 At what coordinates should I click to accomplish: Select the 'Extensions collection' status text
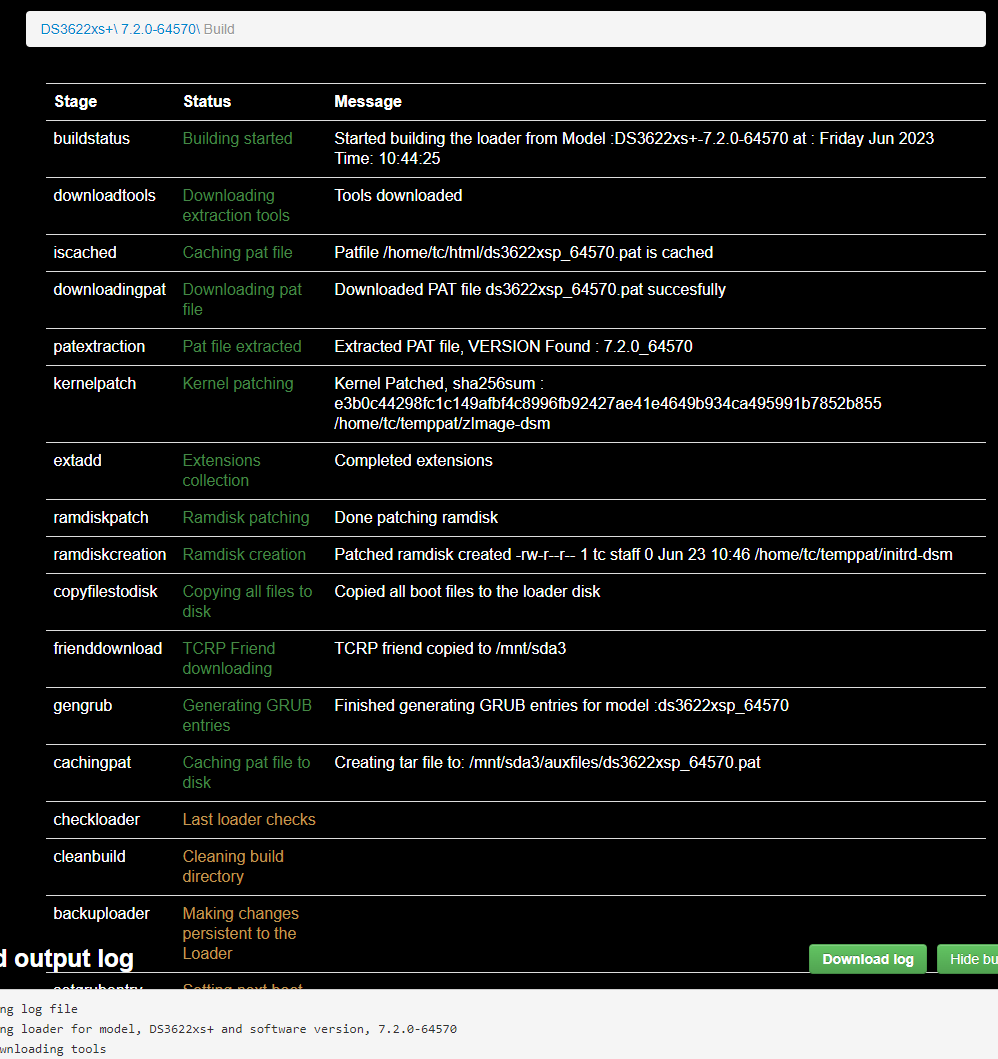221,471
